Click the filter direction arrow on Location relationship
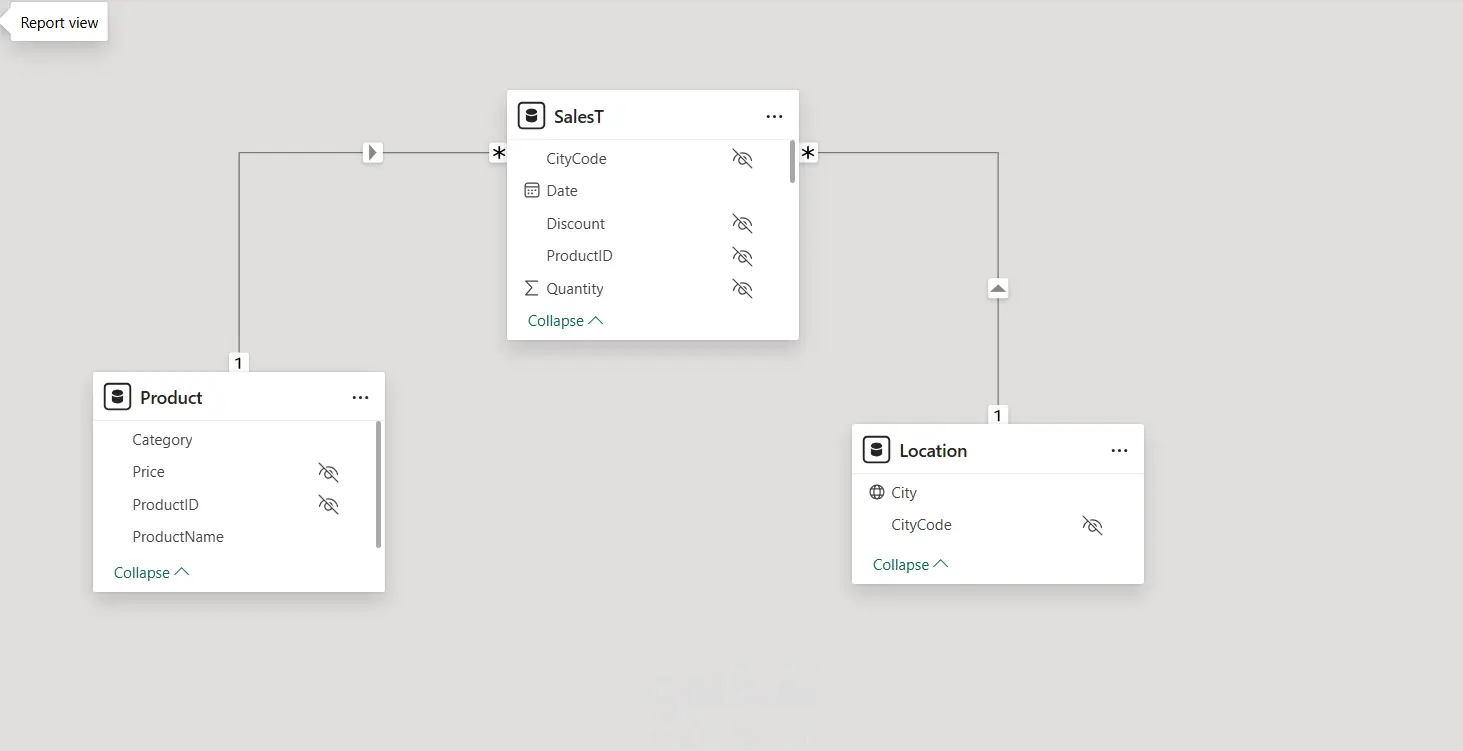Viewport: 1463px width, 751px height. coord(998,289)
